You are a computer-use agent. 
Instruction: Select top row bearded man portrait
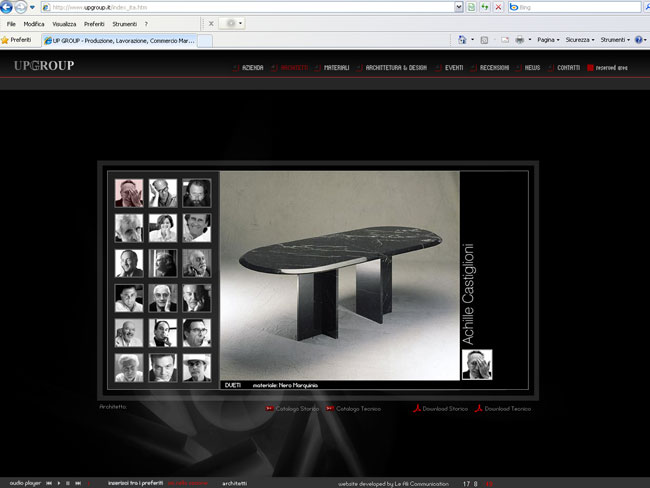point(196,193)
